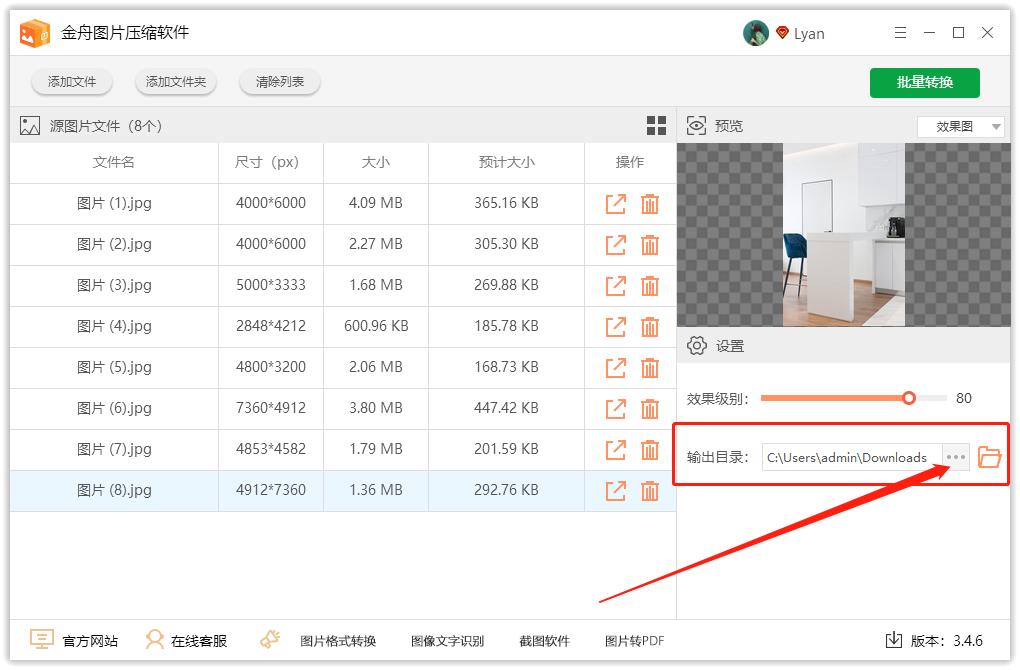Clear the list with 清除列表
This screenshot has width=1020, height=670.
click(279, 82)
